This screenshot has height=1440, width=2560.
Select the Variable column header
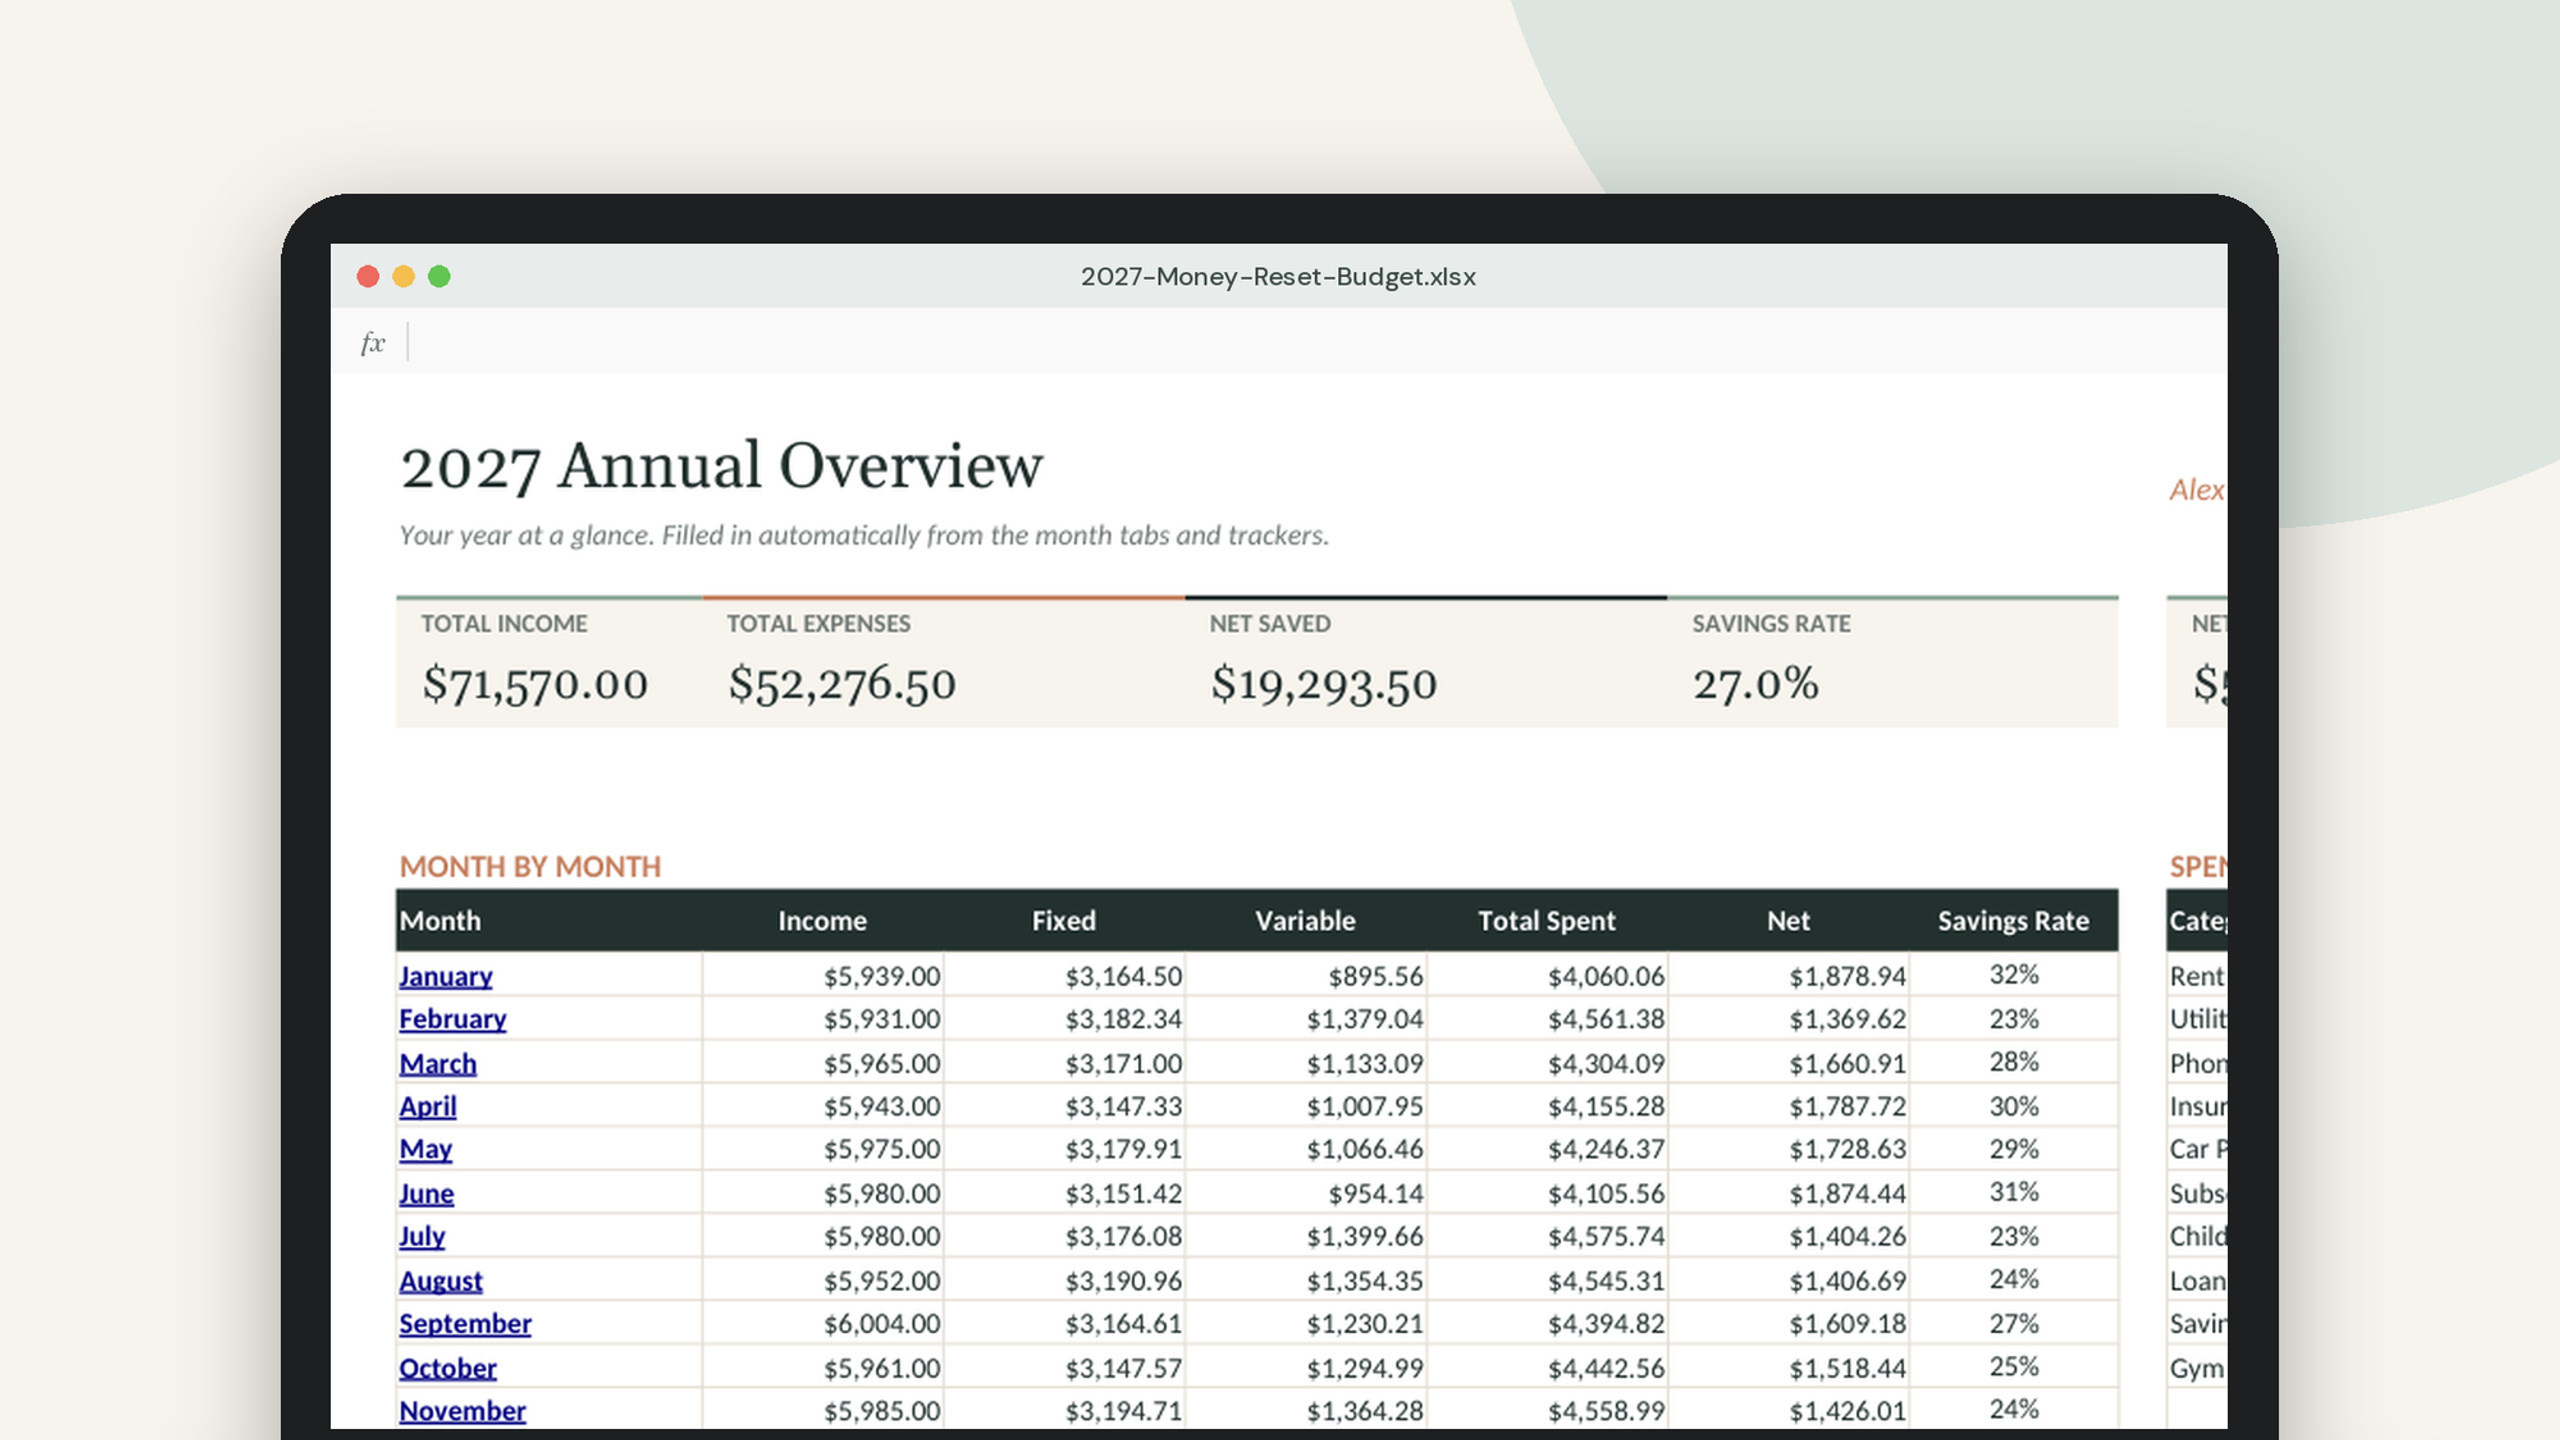click(x=1305, y=920)
